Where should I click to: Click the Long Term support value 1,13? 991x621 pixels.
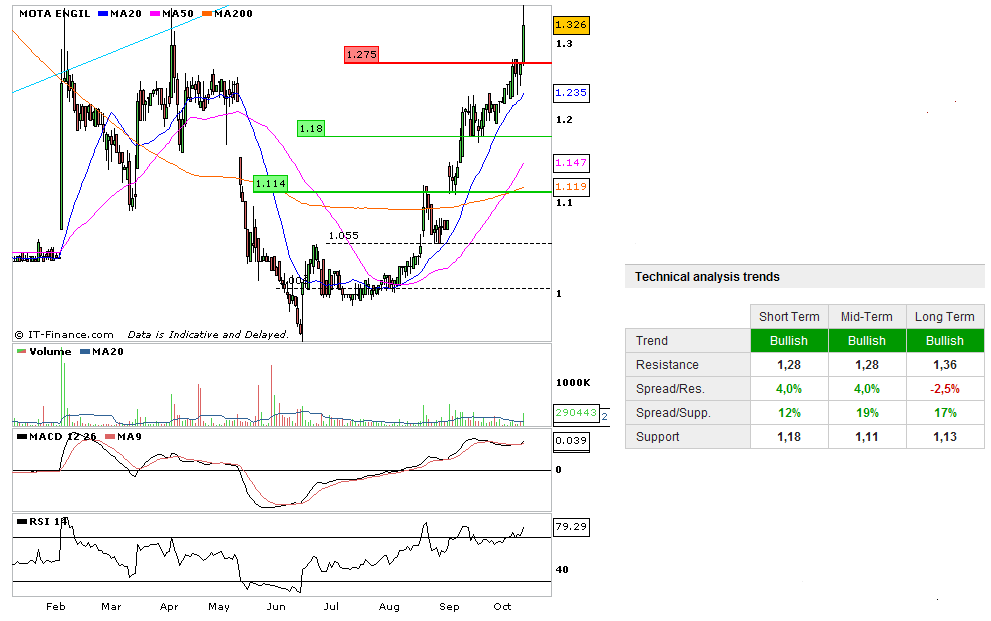click(945, 437)
